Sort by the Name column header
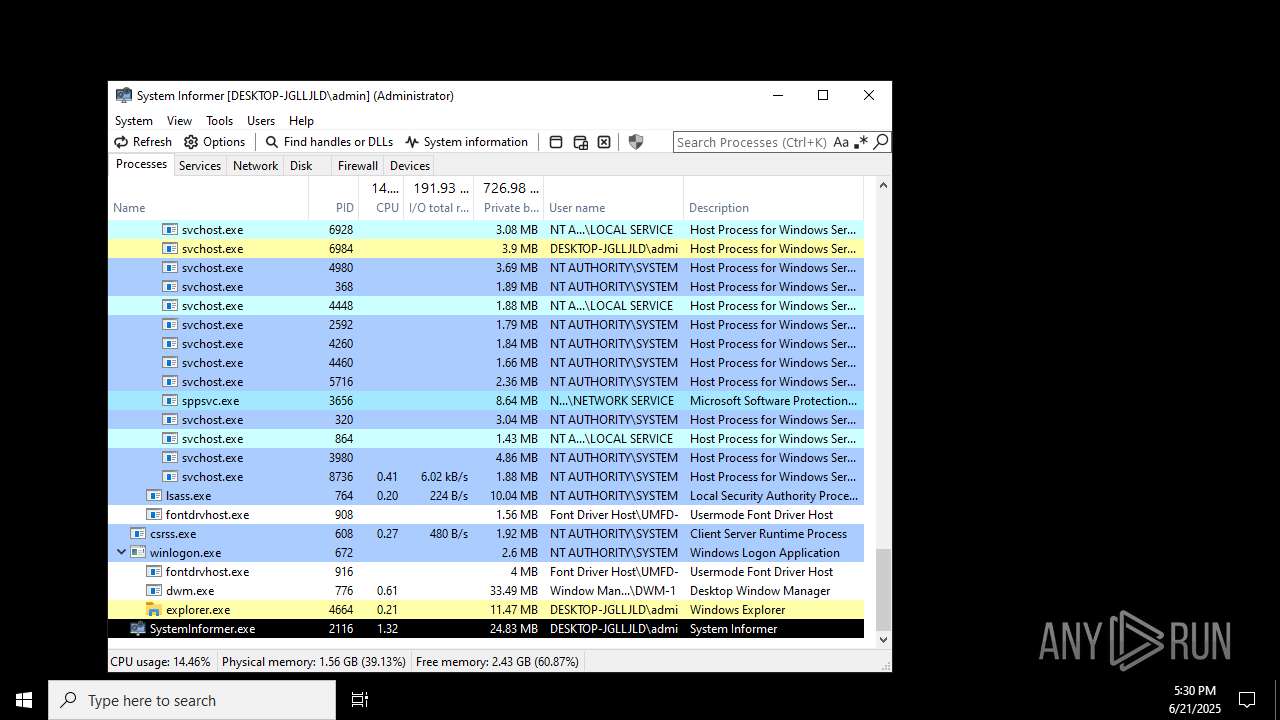The image size is (1280, 720). (208, 198)
